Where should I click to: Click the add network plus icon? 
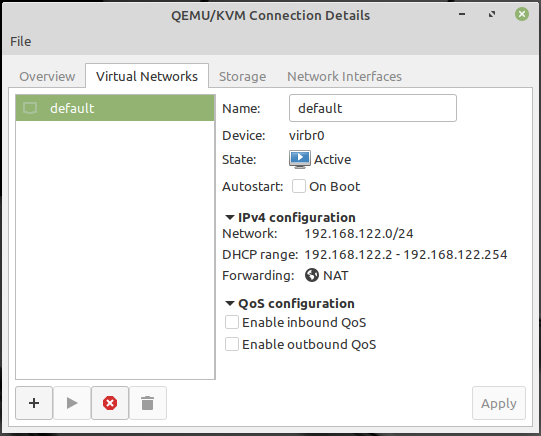34,403
